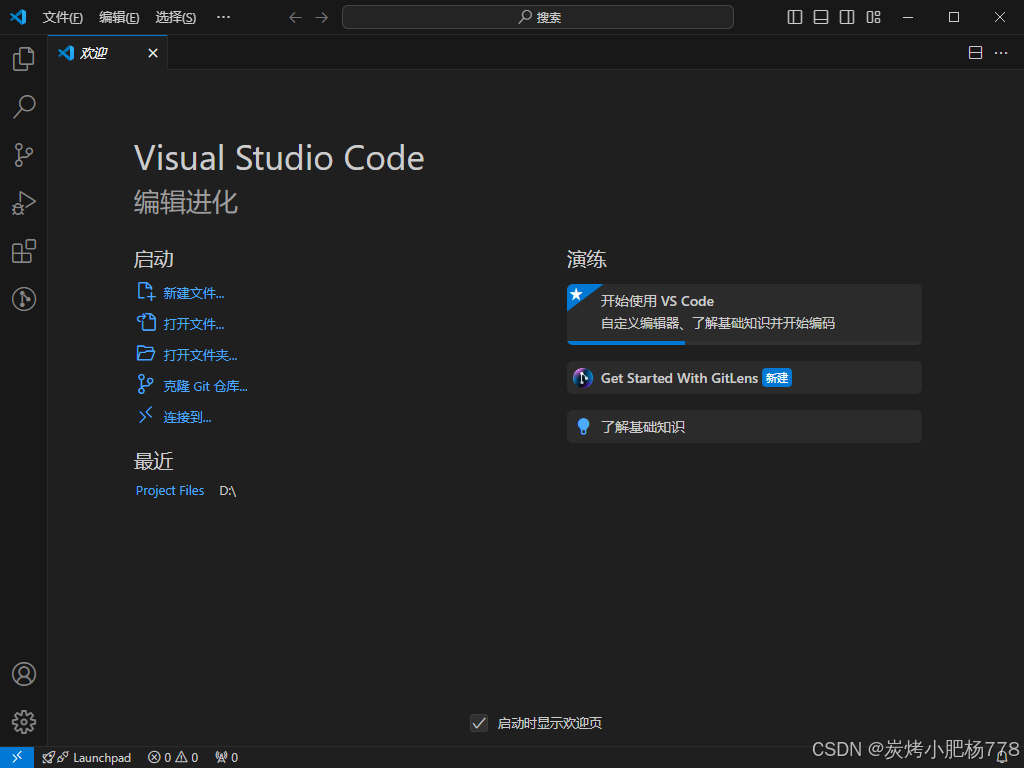Click the remote icon beside 连接到
The height and width of the screenshot is (768, 1024).
(145, 415)
